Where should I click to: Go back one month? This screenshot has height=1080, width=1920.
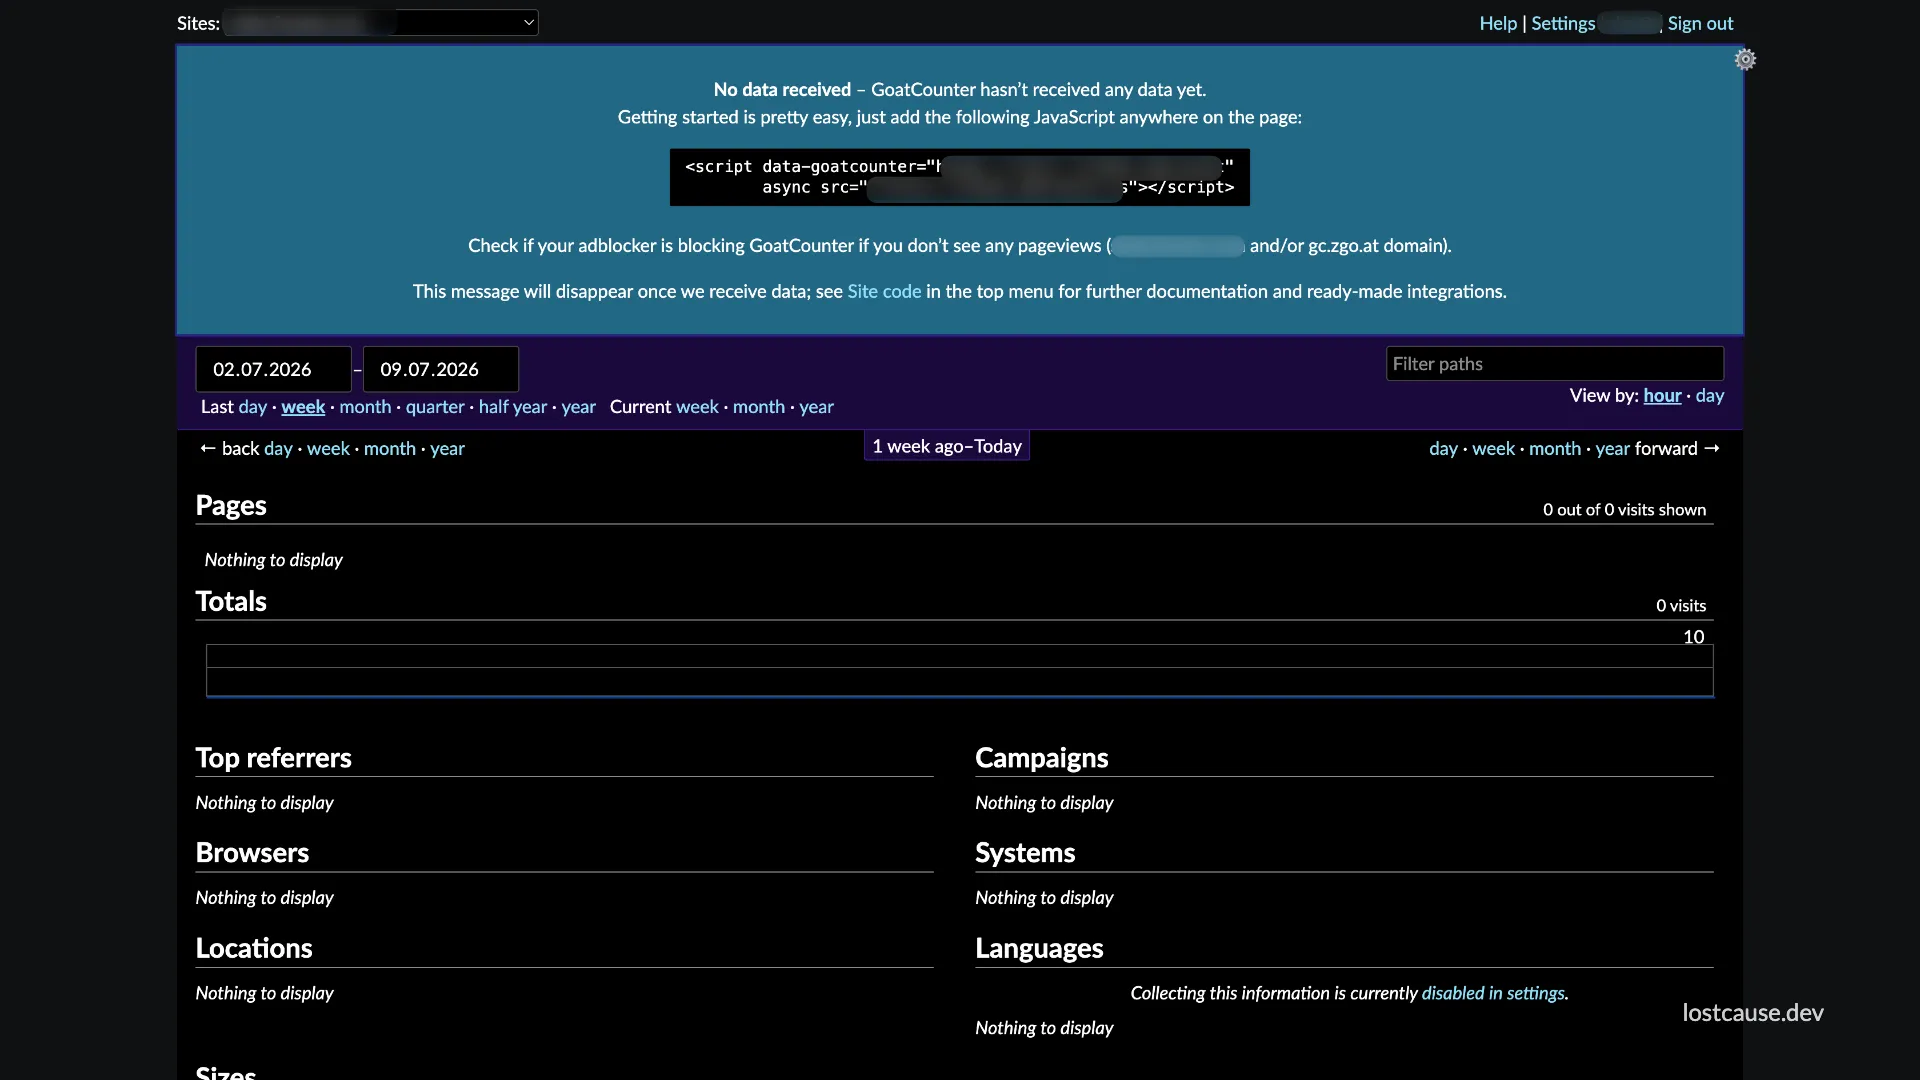(390, 449)
